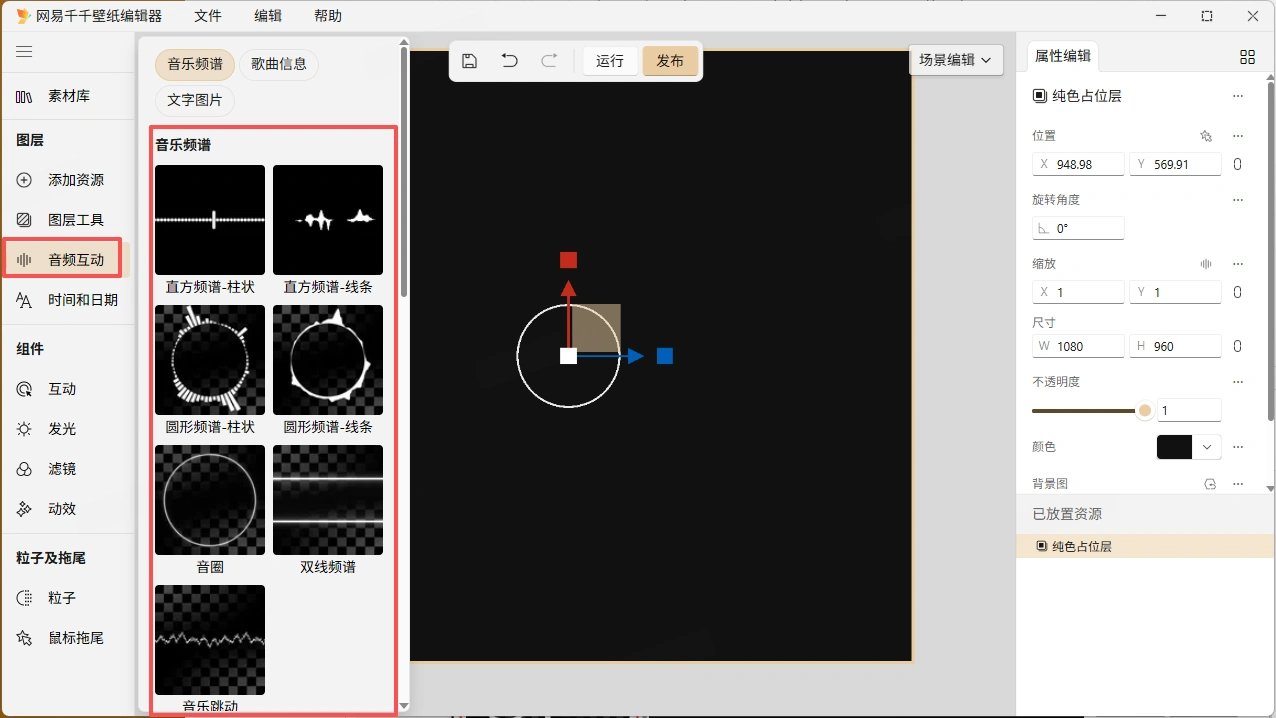Toggle size ratio lock ring beside H
Screen dimensions: 1276x718
pos(1237,346)
